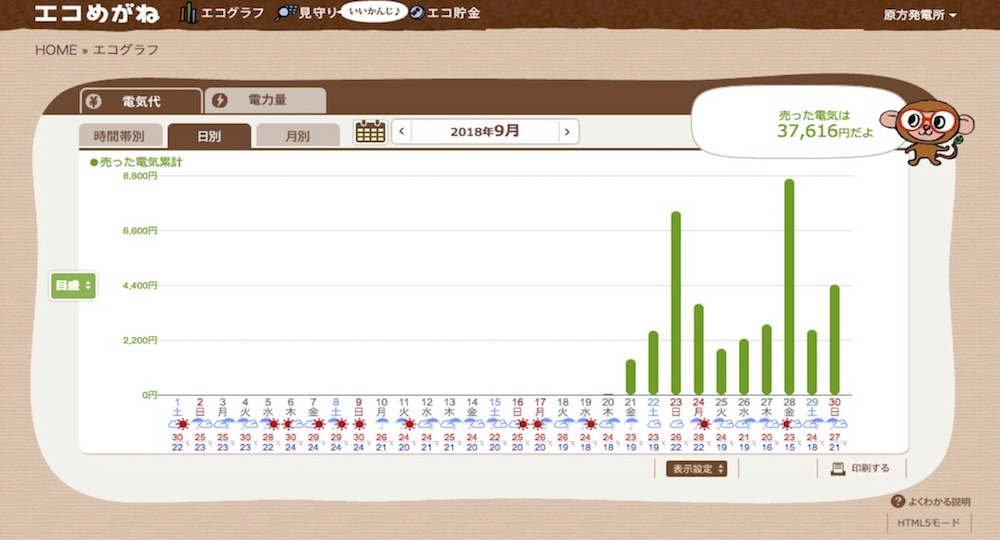This screenshot has height=540, width=1000.
Task: Click the エコめがね logo
Action: point(96,15)
